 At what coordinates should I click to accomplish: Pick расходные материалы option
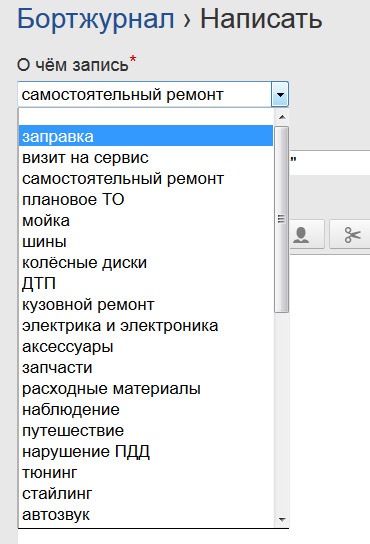(146, 389)
